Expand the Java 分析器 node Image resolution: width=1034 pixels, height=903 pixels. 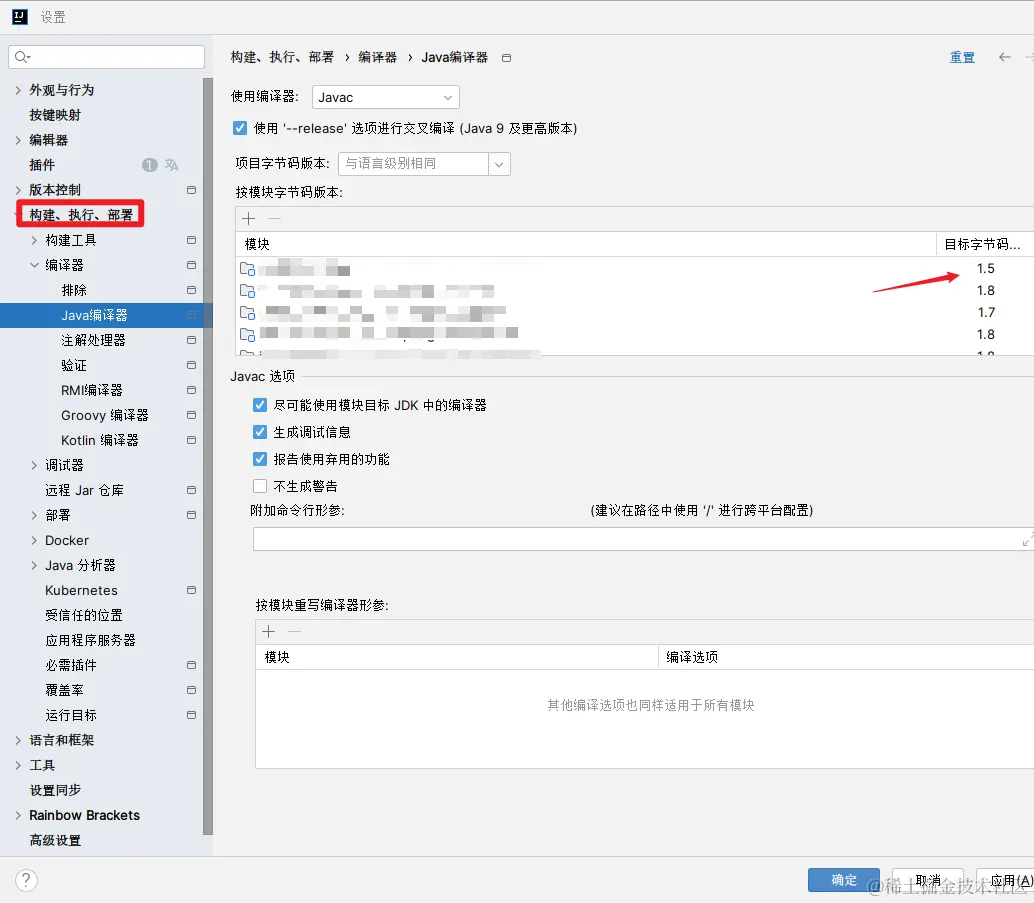coord(34,565)
